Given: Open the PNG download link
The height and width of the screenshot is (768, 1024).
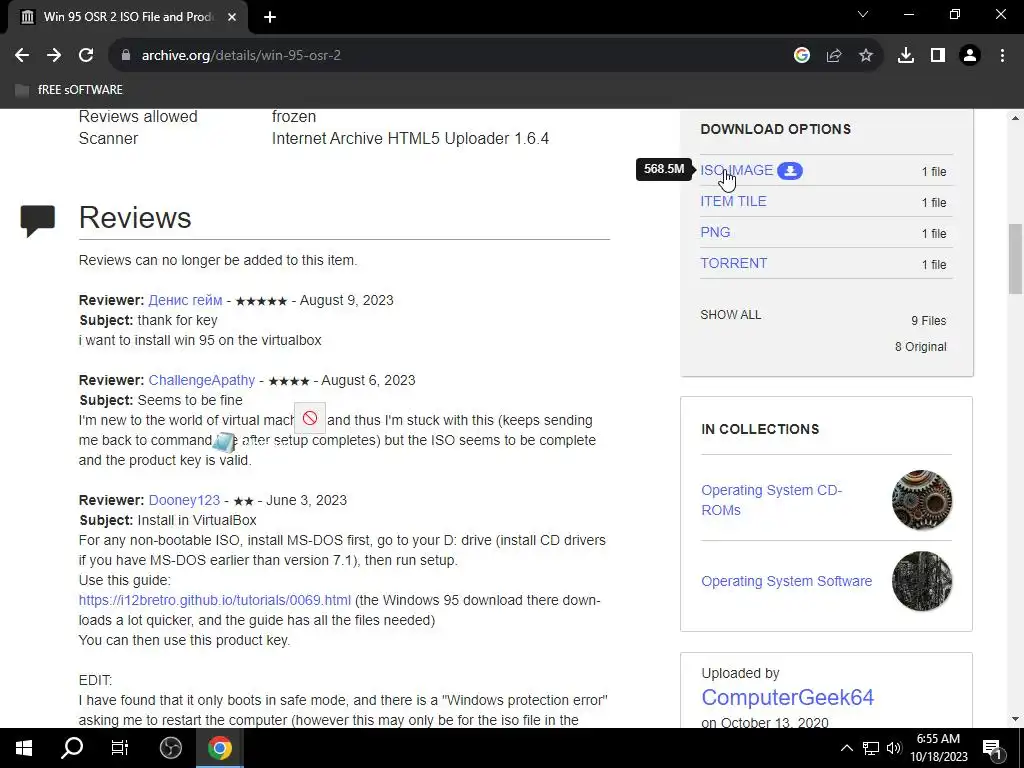Looking at the screenshot, I should click(715, 232).
